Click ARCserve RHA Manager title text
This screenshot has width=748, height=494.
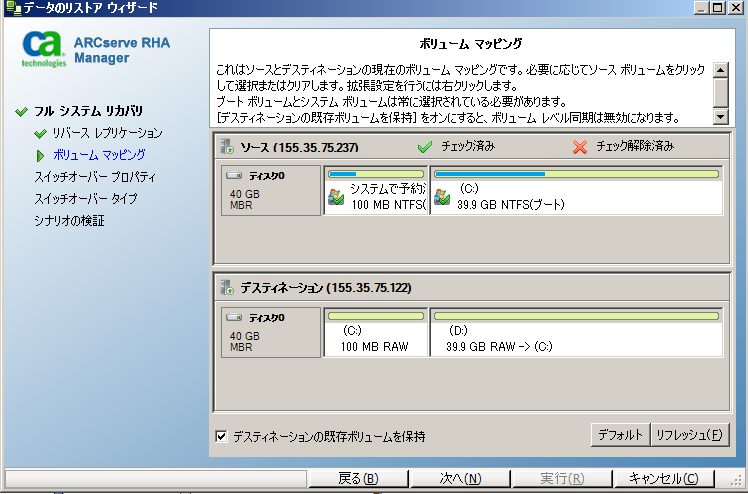[x=122, y=50]
